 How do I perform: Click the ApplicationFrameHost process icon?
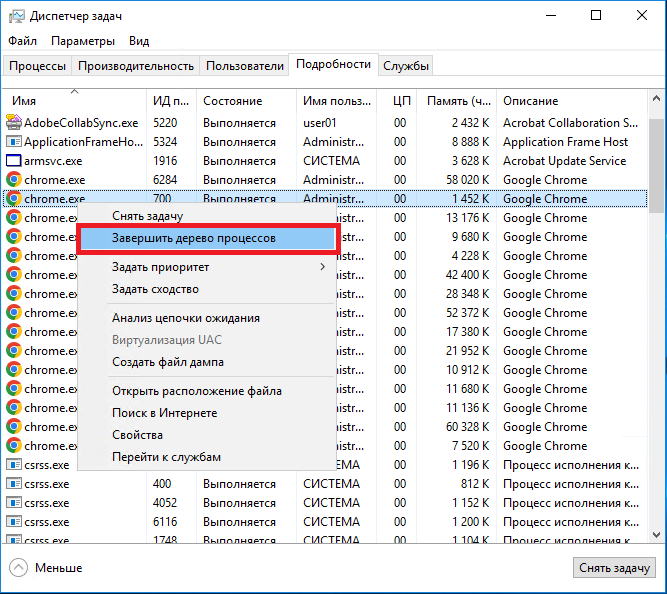pyautogui.click(x=14, y=142)
